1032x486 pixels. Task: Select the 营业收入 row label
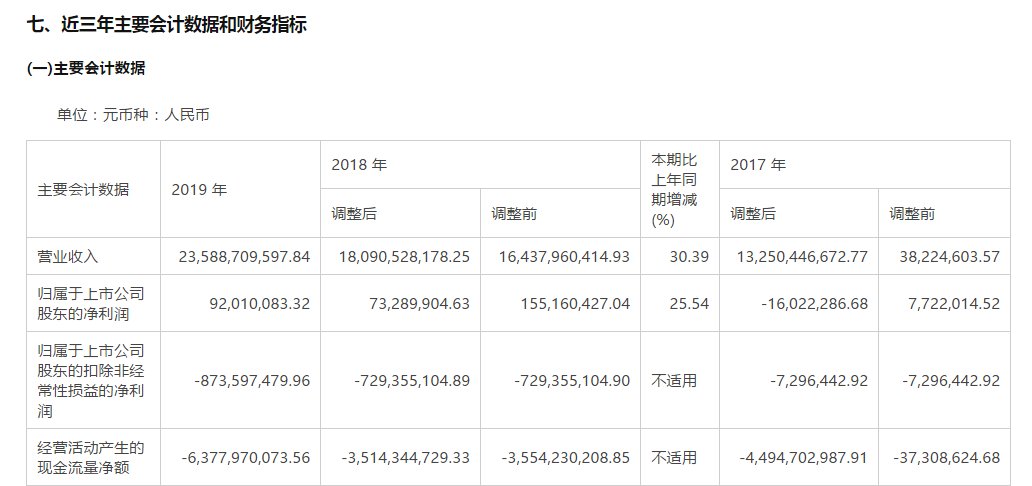coord(68,257)
